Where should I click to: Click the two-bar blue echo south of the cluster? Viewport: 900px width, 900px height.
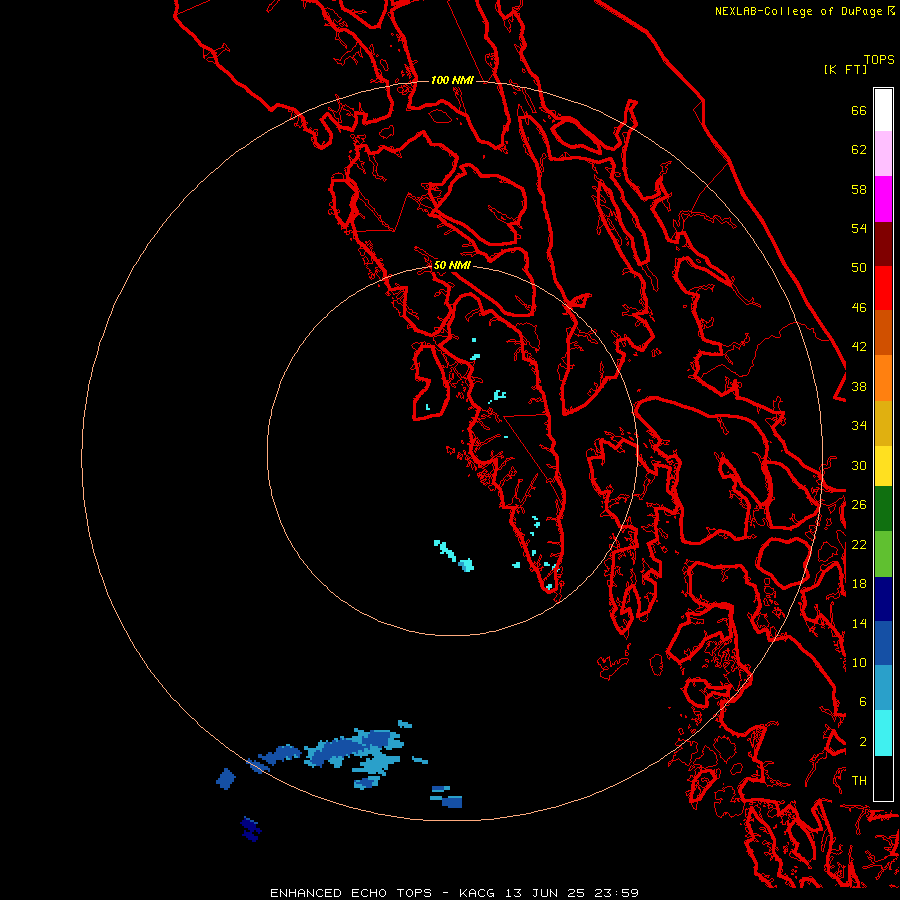(447, 797)
